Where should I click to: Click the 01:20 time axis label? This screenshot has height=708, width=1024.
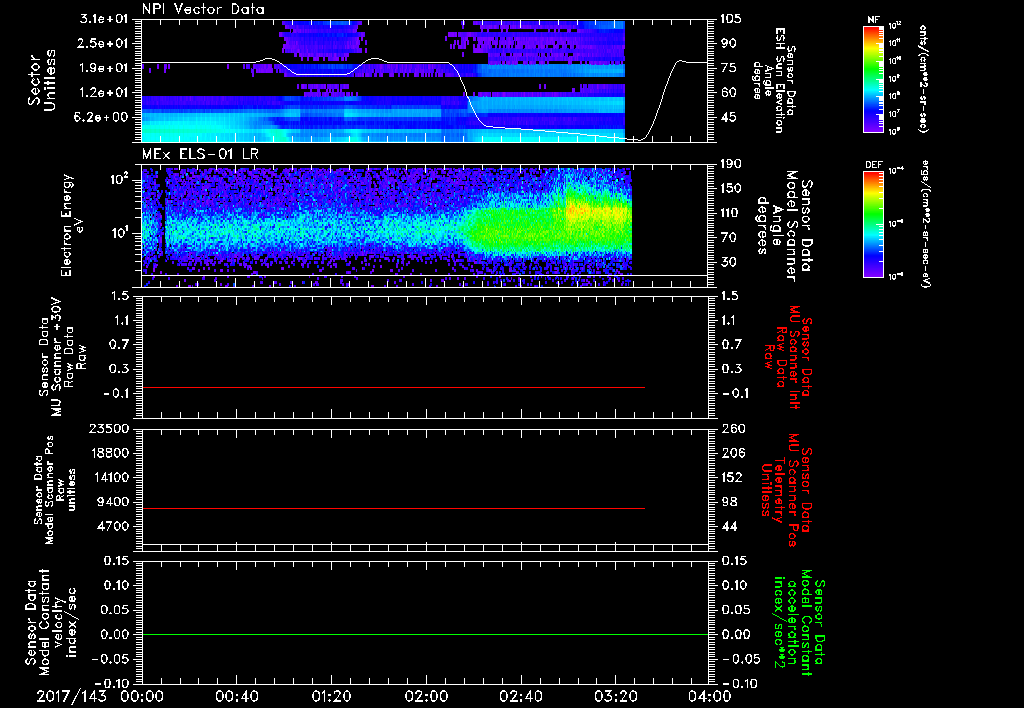click(x=331, y=696)
